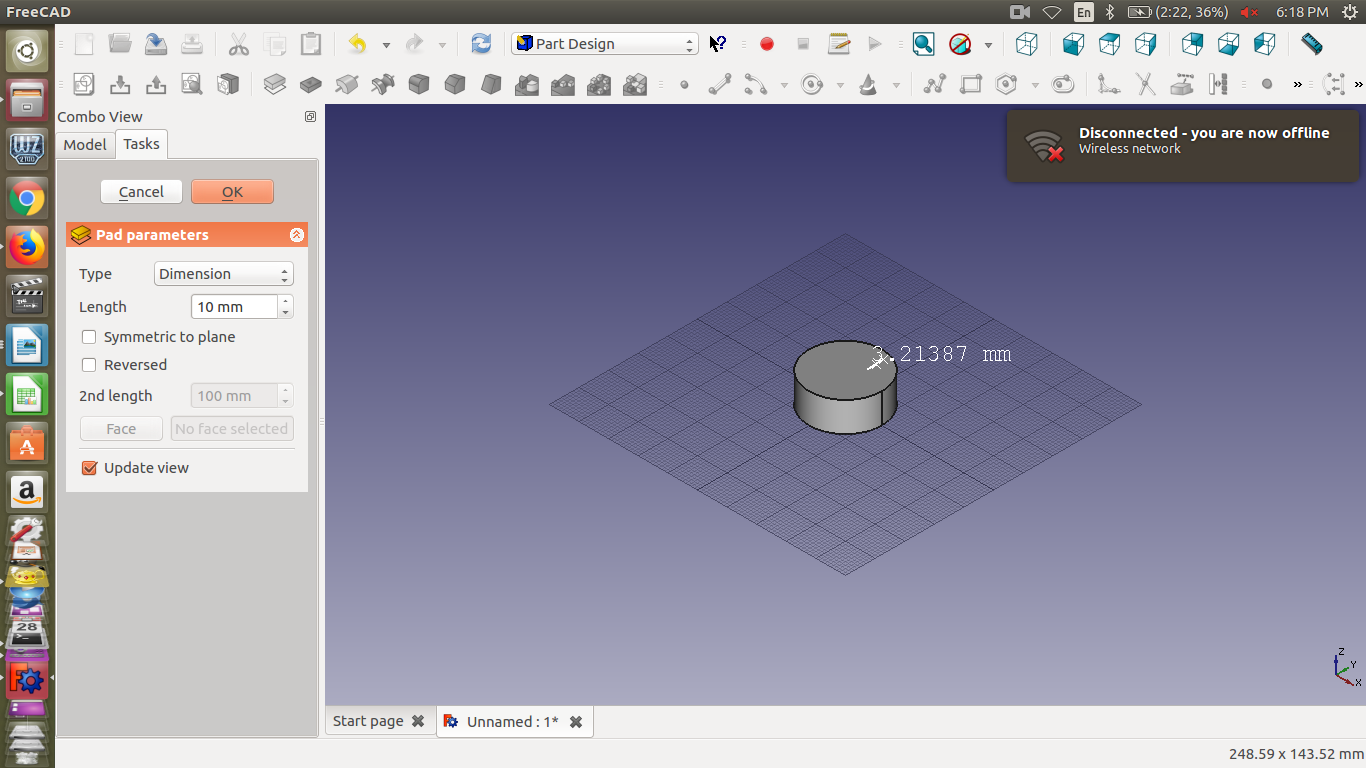This screenshot has height=768, width=1366.
Task: Click the Pad feature icon in toolbar
Action: tap(275, 85)
